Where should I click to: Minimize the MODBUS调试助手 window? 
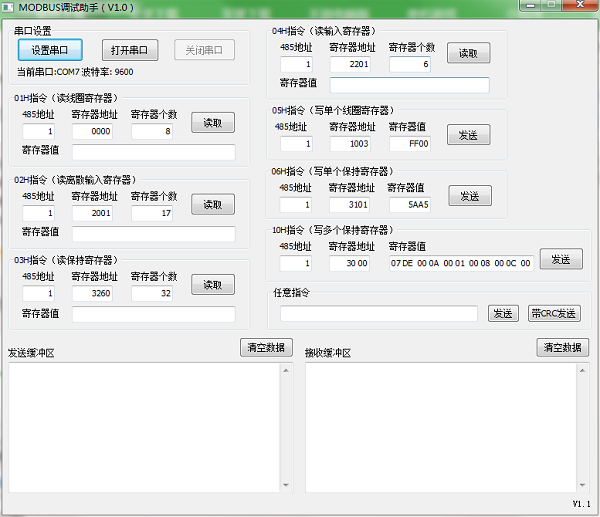click(x=530, y=5)
